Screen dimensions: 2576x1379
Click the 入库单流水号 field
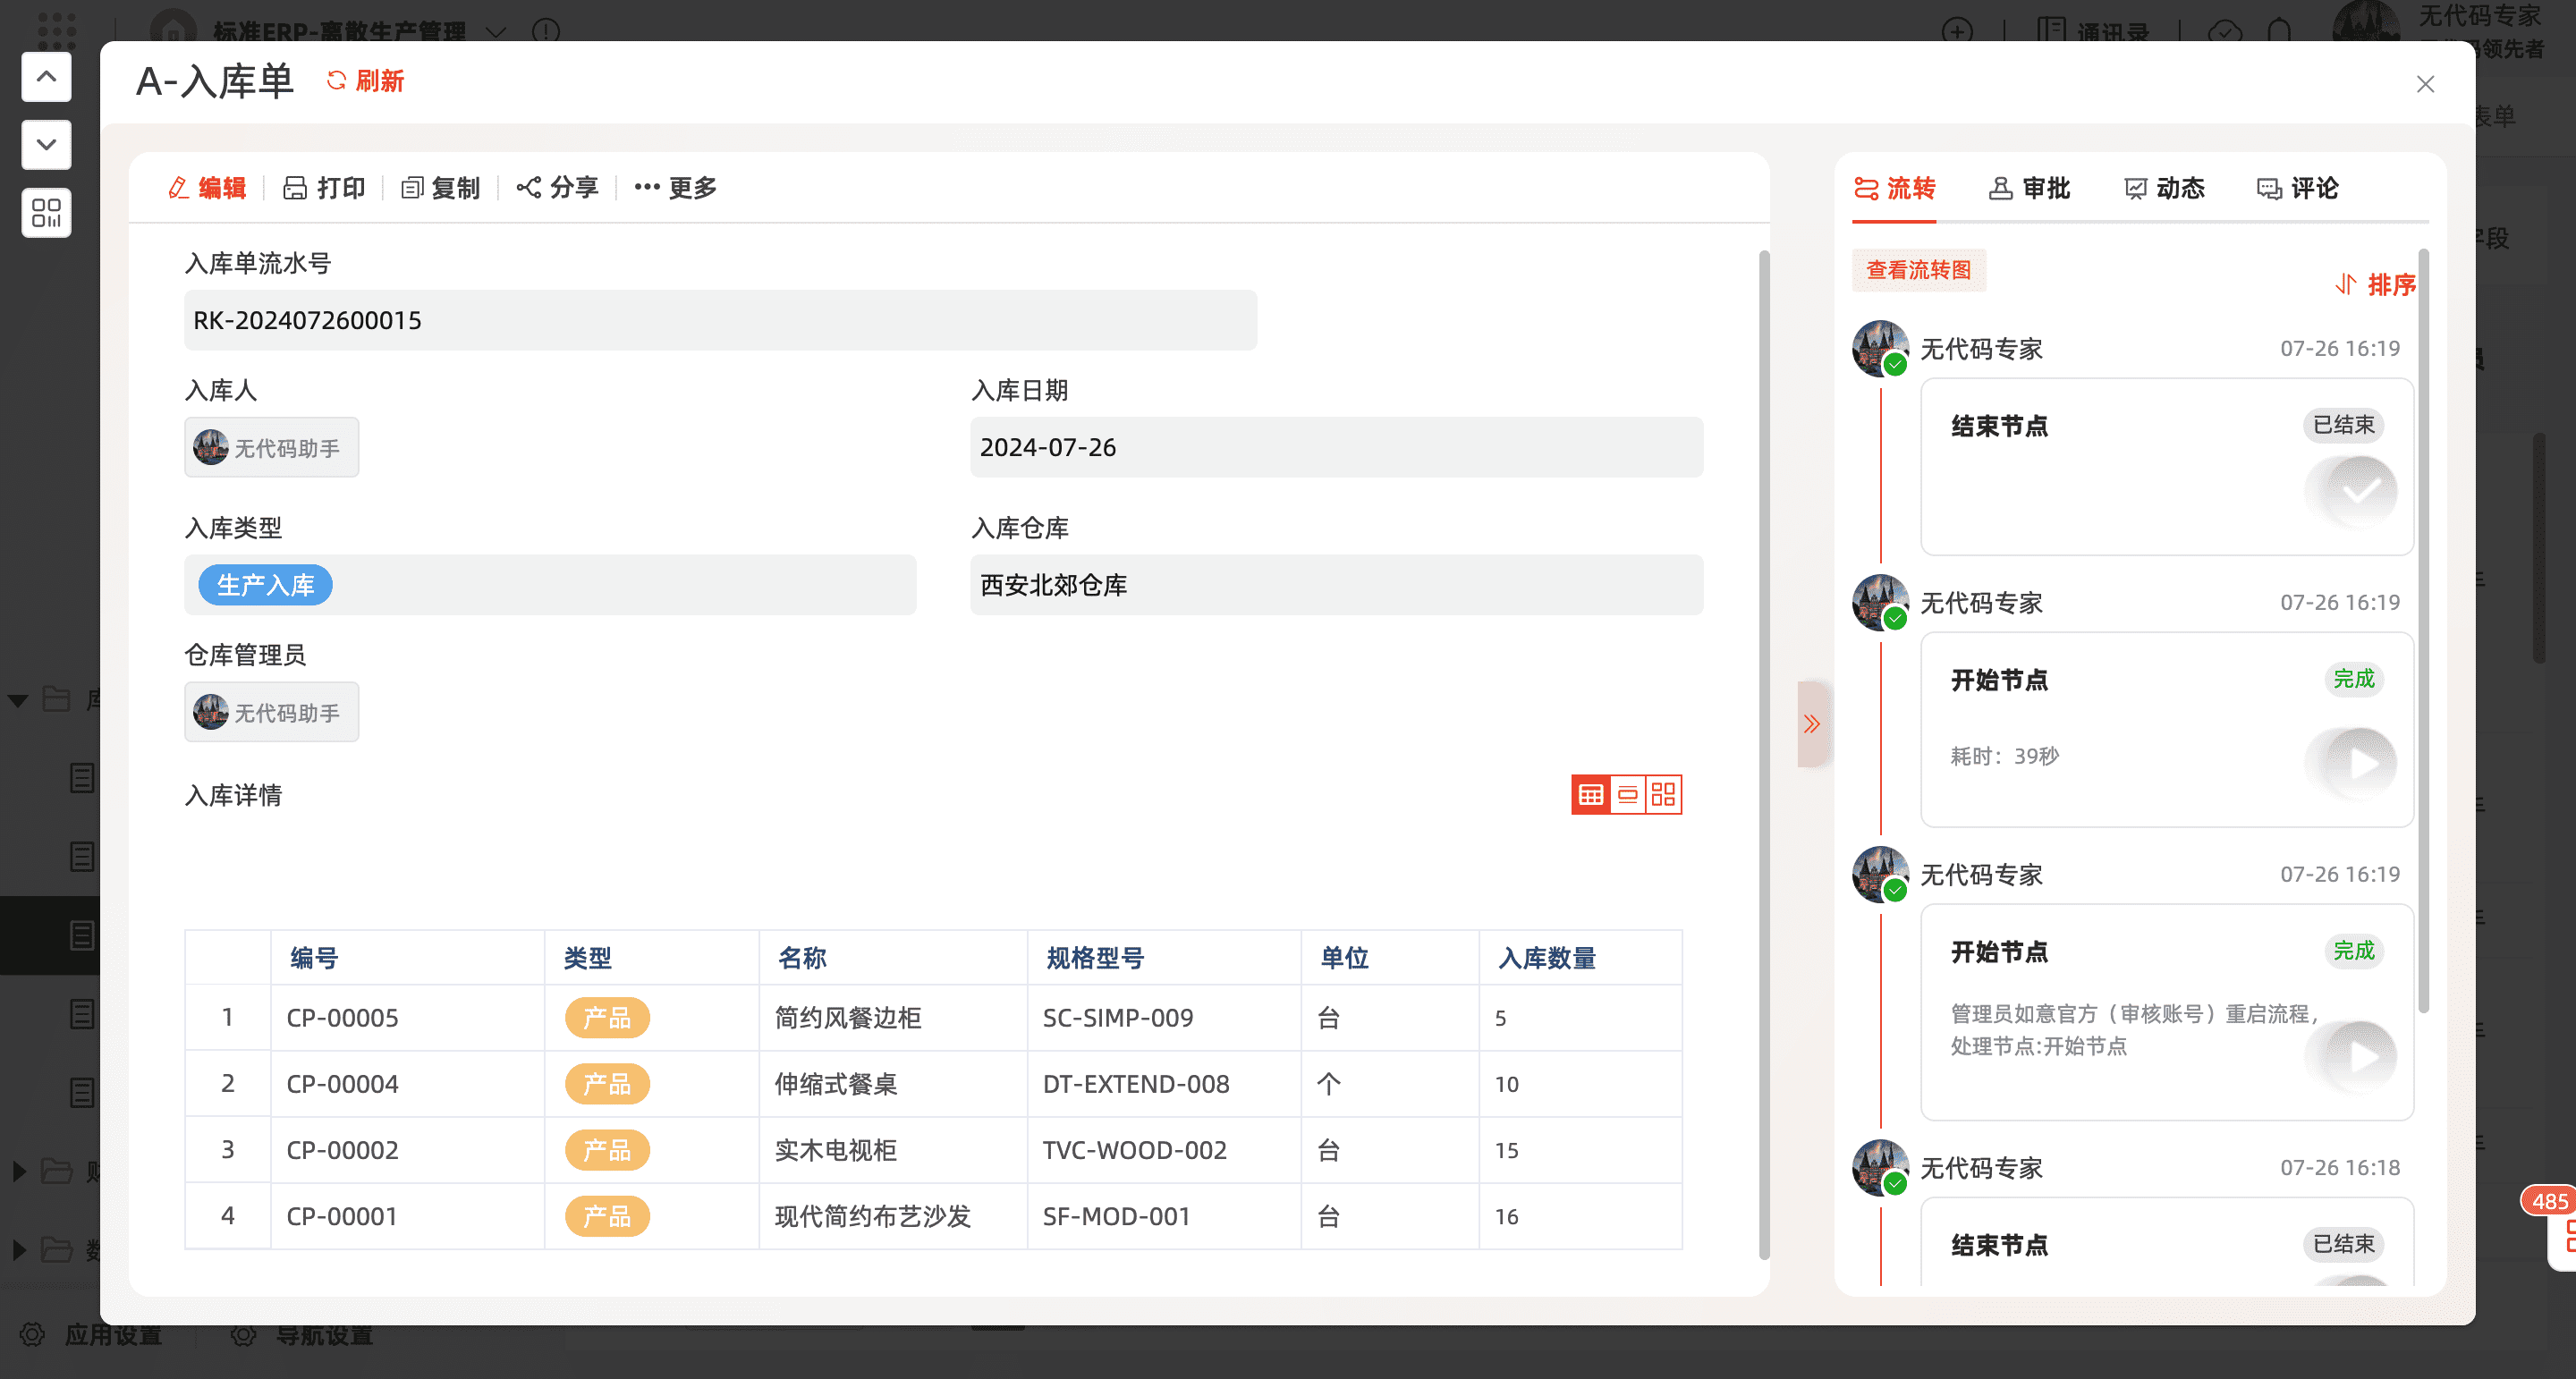pos(720,320)
